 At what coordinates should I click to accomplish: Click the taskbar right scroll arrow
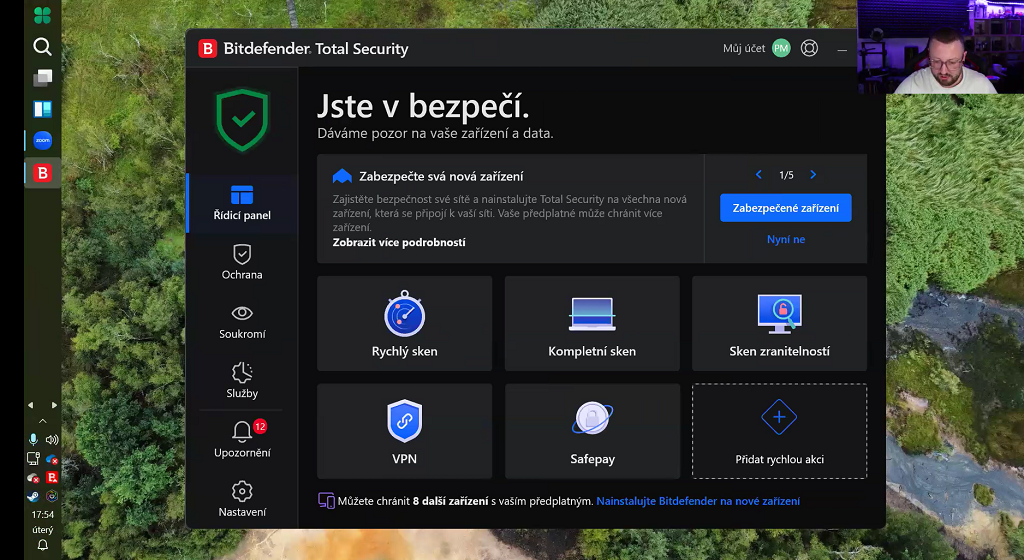pos(54,405)
